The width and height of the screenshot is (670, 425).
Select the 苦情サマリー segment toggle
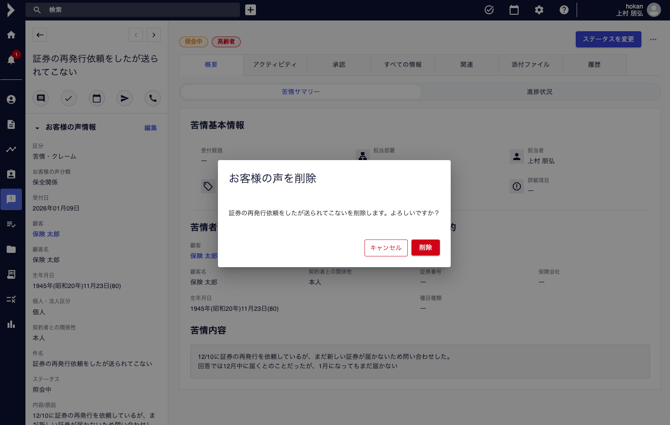[x=301, y=92]
